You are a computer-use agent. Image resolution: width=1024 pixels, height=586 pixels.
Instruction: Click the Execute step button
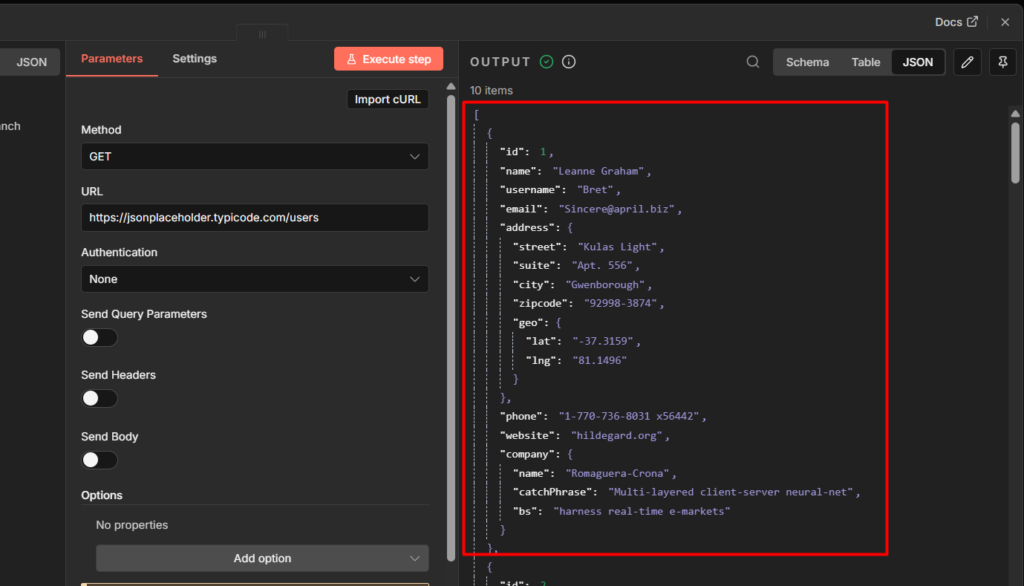coord(389,59)
